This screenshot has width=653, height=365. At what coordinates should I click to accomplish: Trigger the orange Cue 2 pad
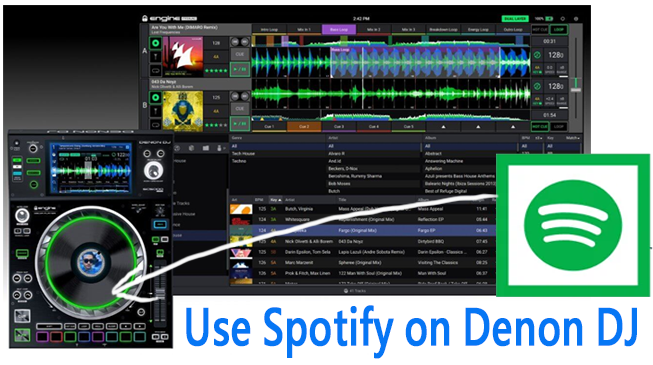pos(304,127)
